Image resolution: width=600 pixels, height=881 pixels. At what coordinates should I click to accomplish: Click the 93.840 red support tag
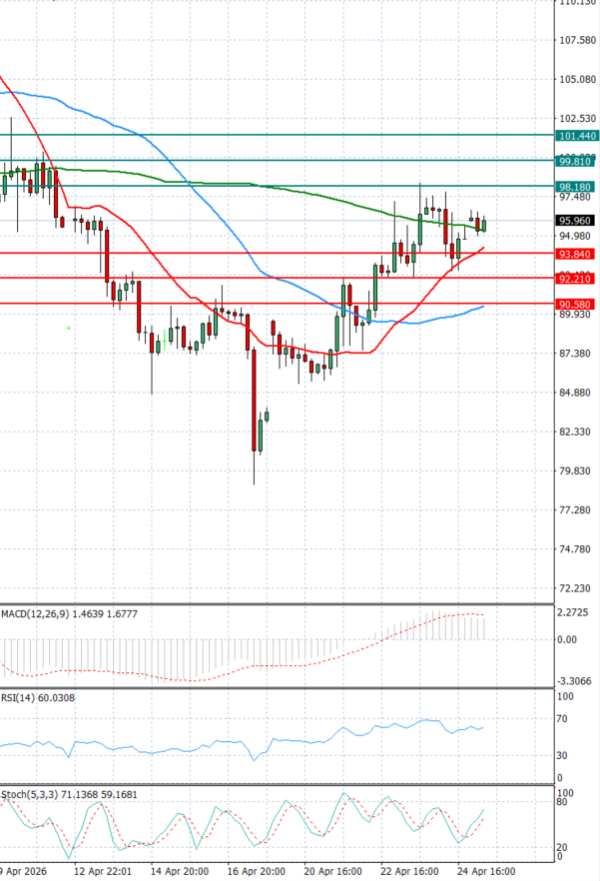(577, 254)
